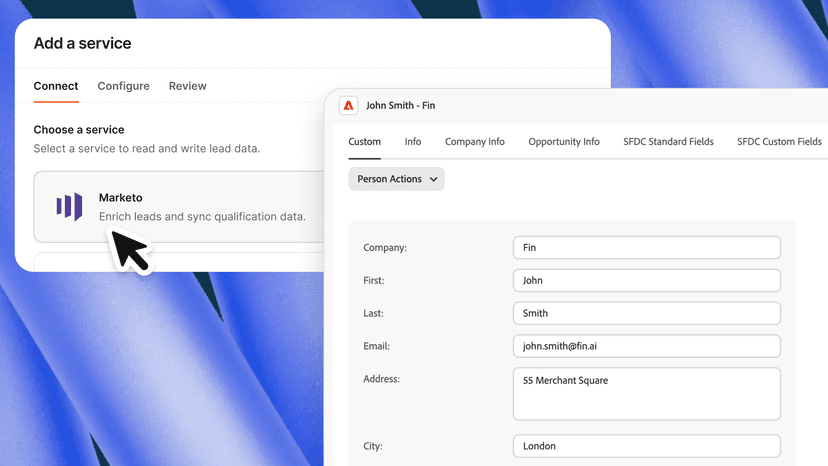828x466 pixels.
Task: Click the Address field with 55 Merchant Square
Action: click(647, 394)
